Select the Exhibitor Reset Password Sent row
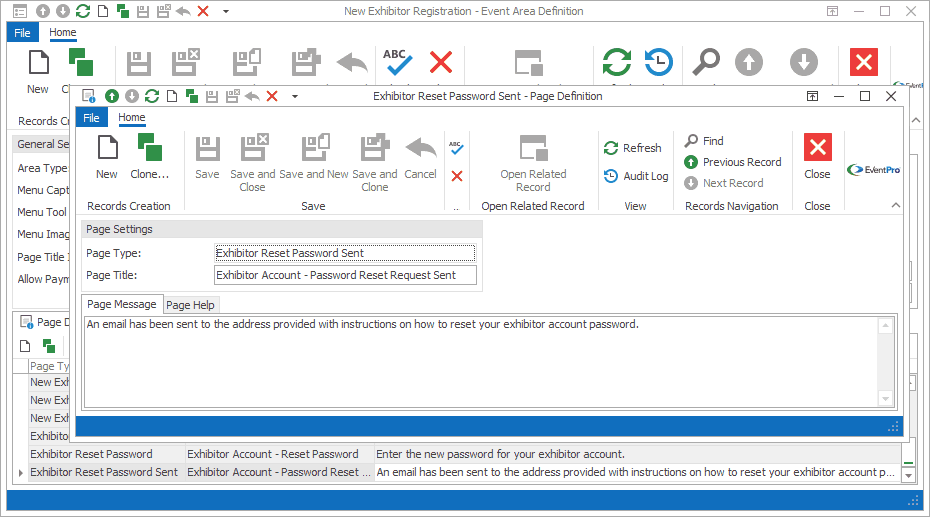 [x=464, y=472]
